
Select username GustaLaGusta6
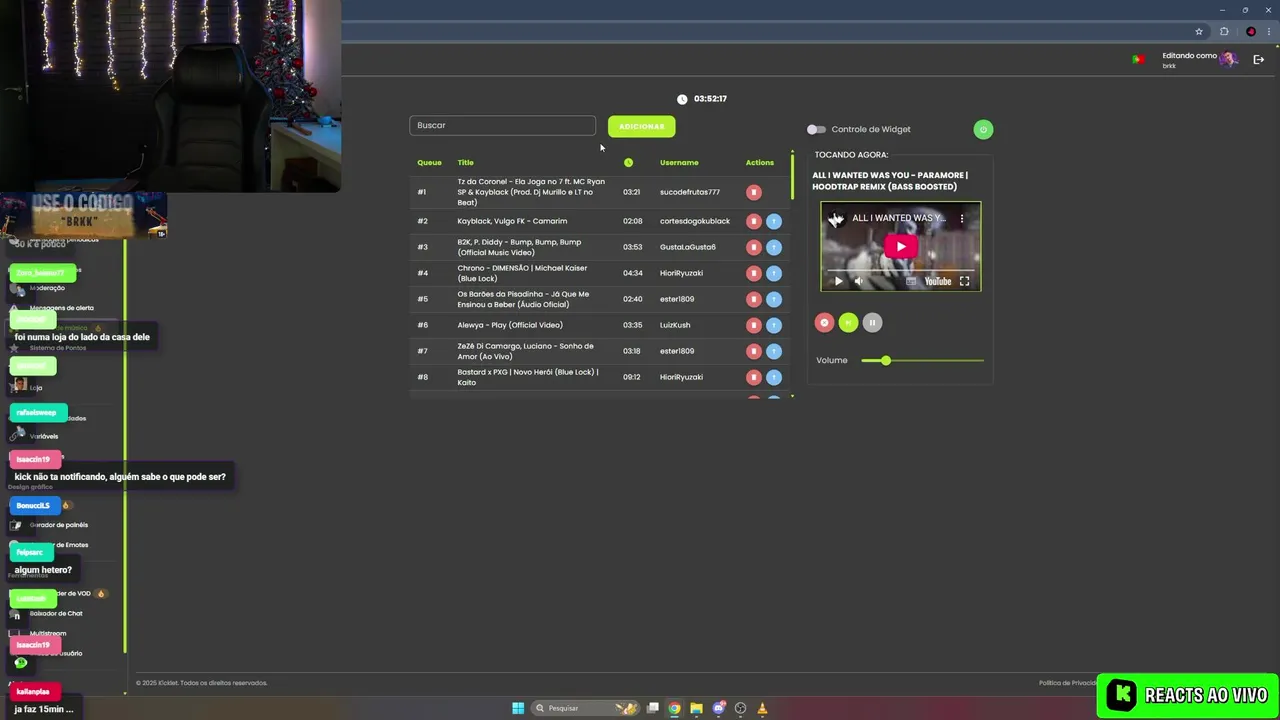pyautogui.click(x=688, y=247)
